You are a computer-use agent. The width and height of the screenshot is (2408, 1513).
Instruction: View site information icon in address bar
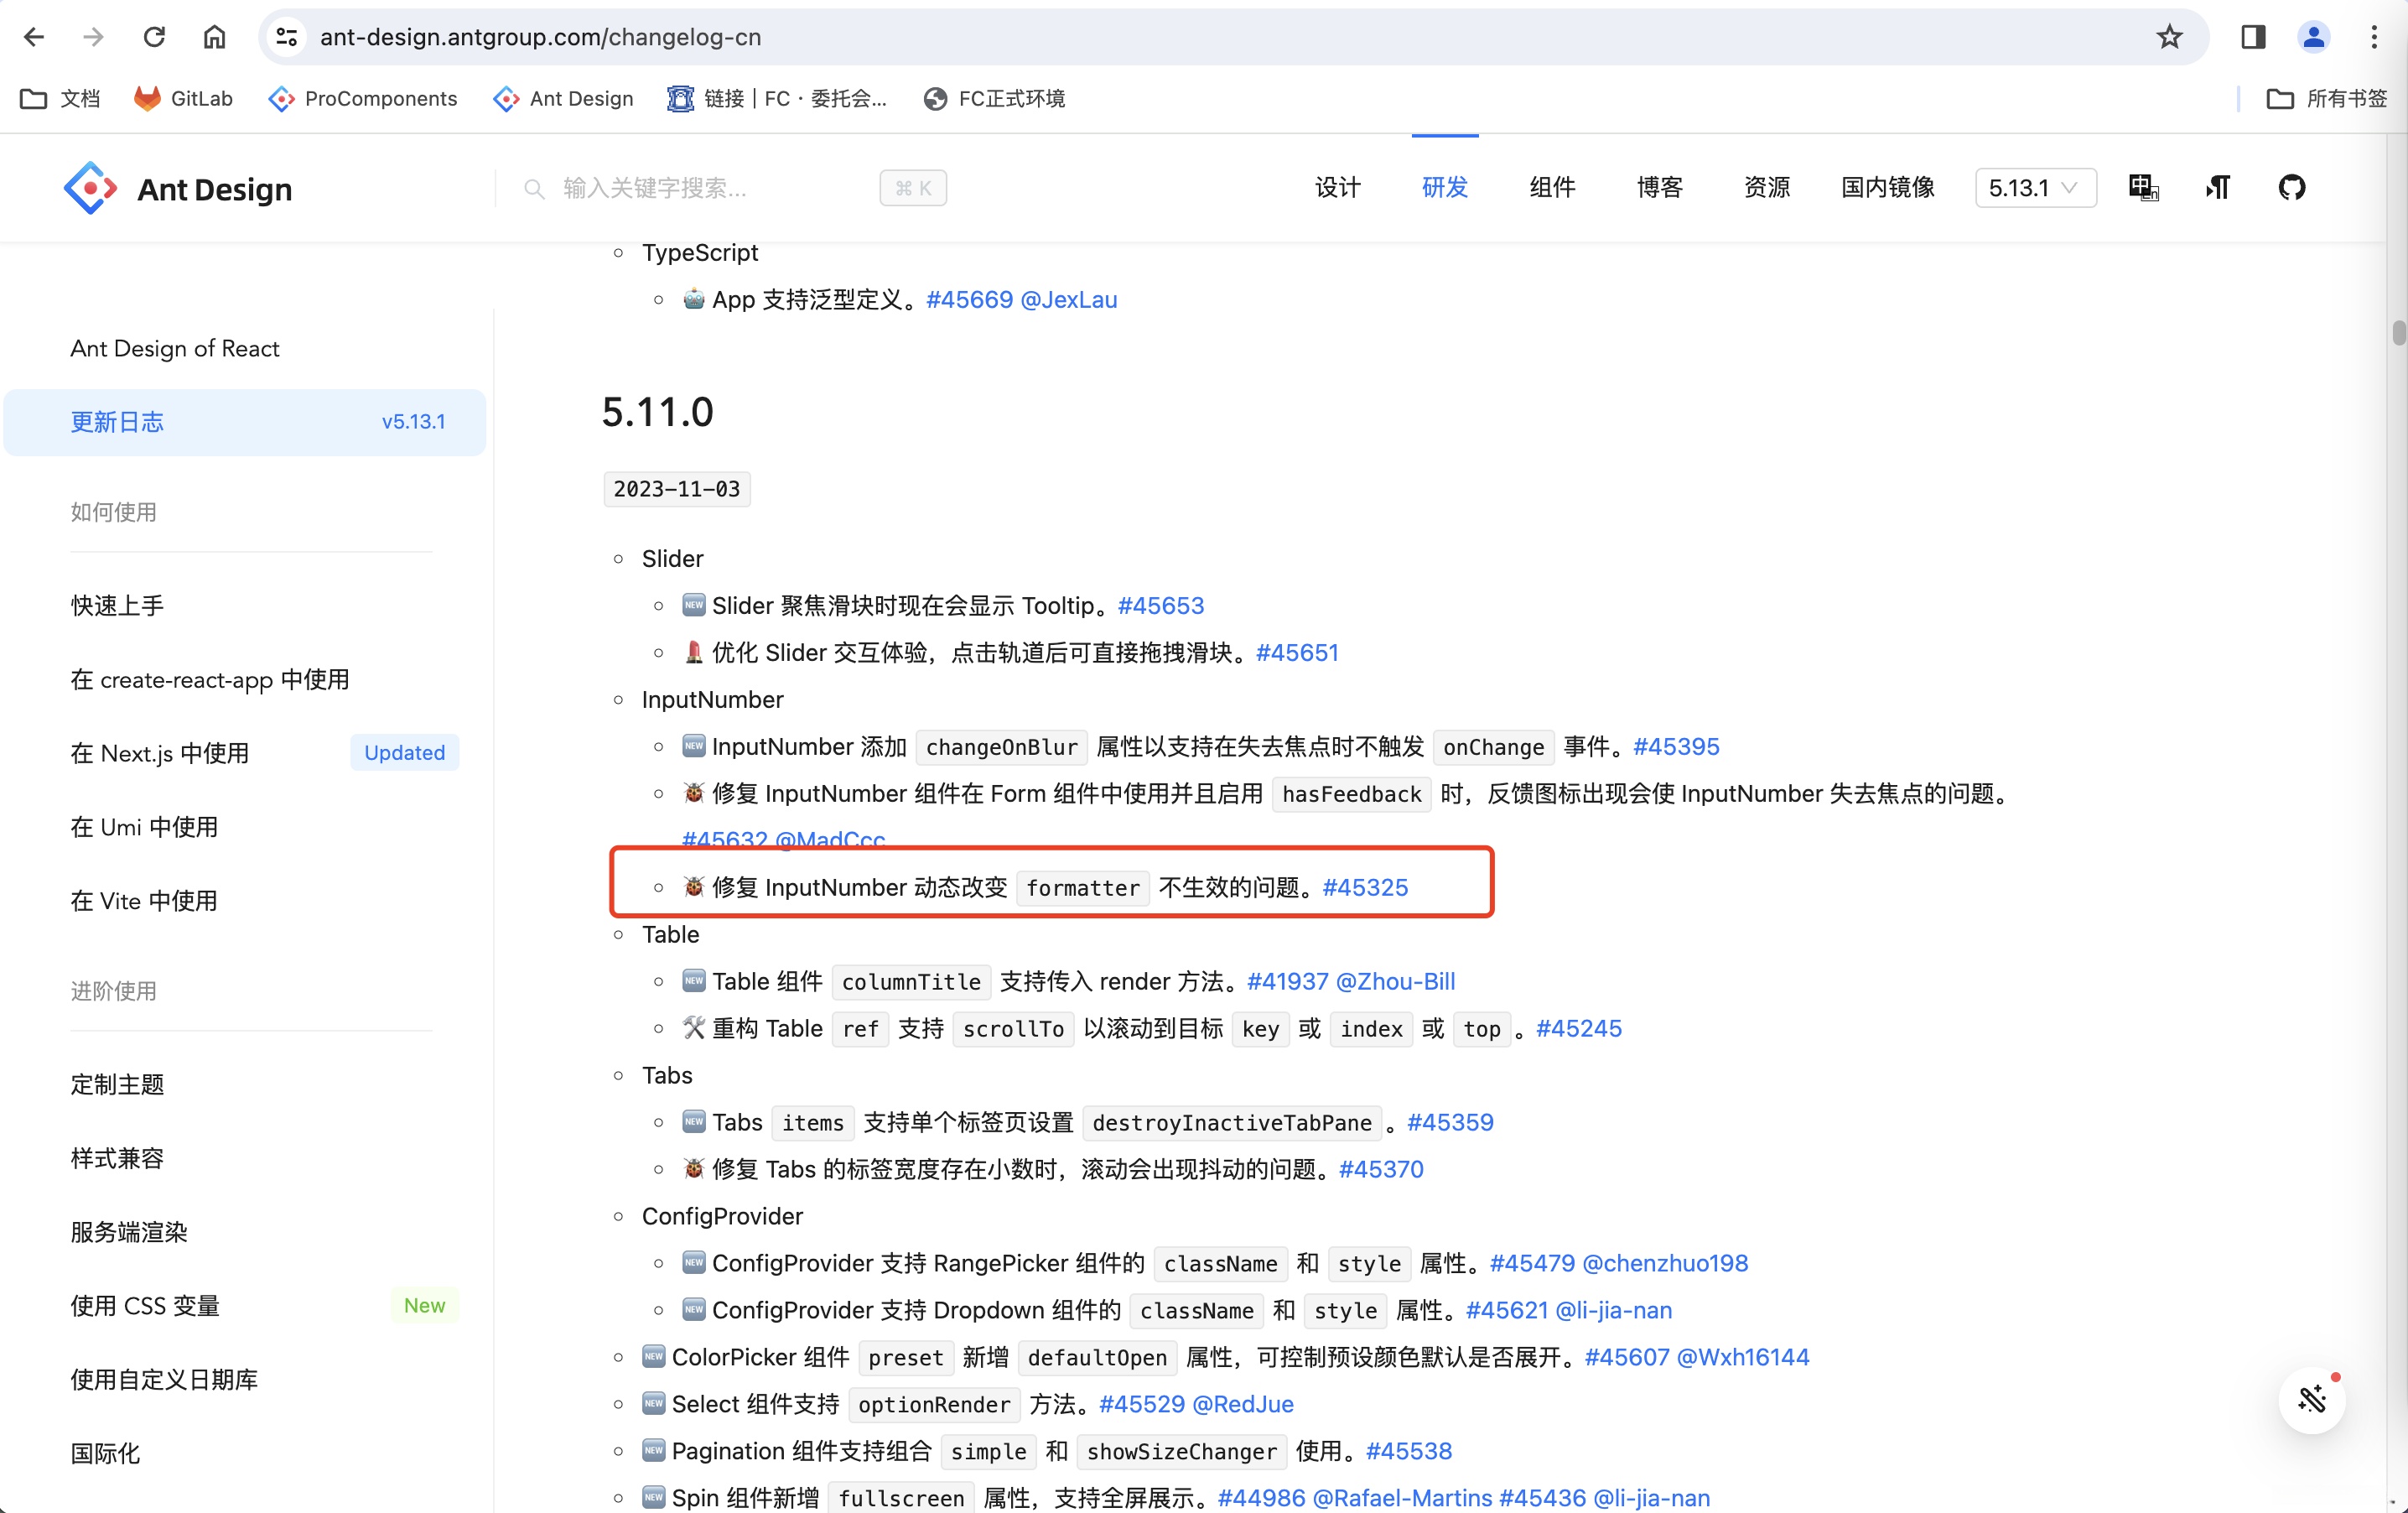pyautogui.click(x=287, y=37)
